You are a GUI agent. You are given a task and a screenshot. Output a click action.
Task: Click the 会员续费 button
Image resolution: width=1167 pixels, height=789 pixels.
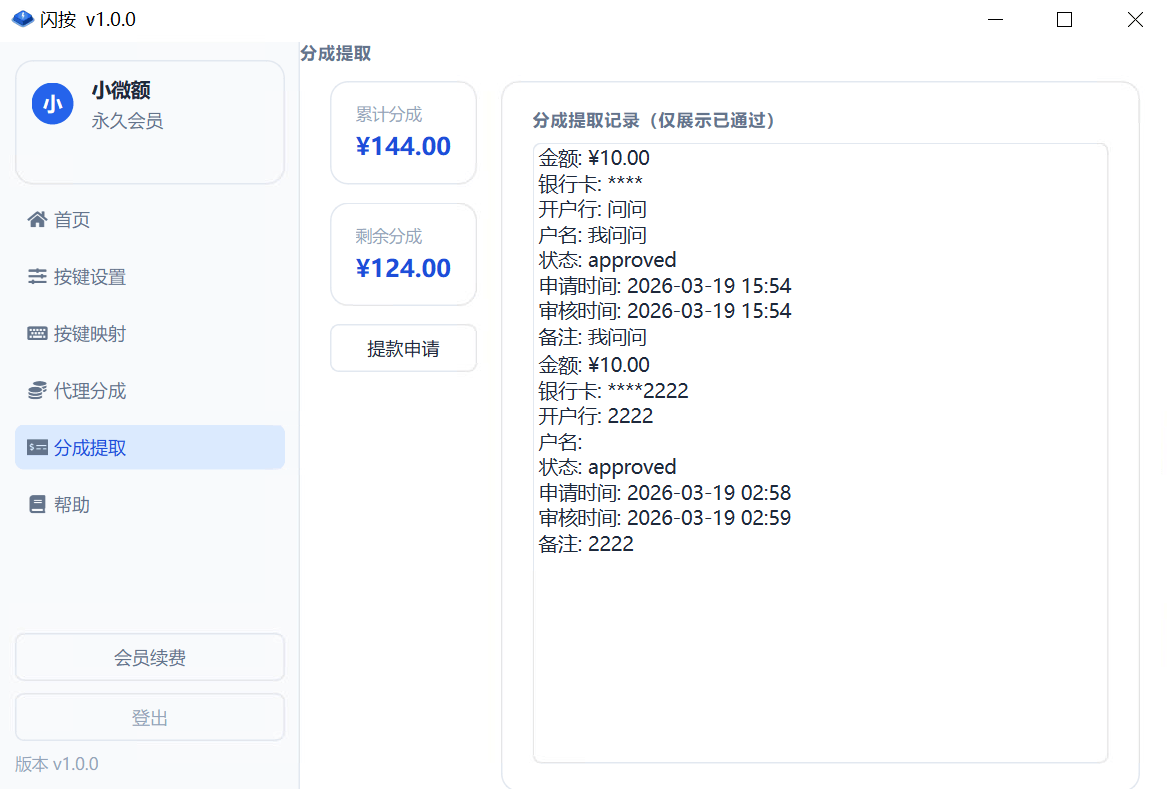click(x=150, y=658)
